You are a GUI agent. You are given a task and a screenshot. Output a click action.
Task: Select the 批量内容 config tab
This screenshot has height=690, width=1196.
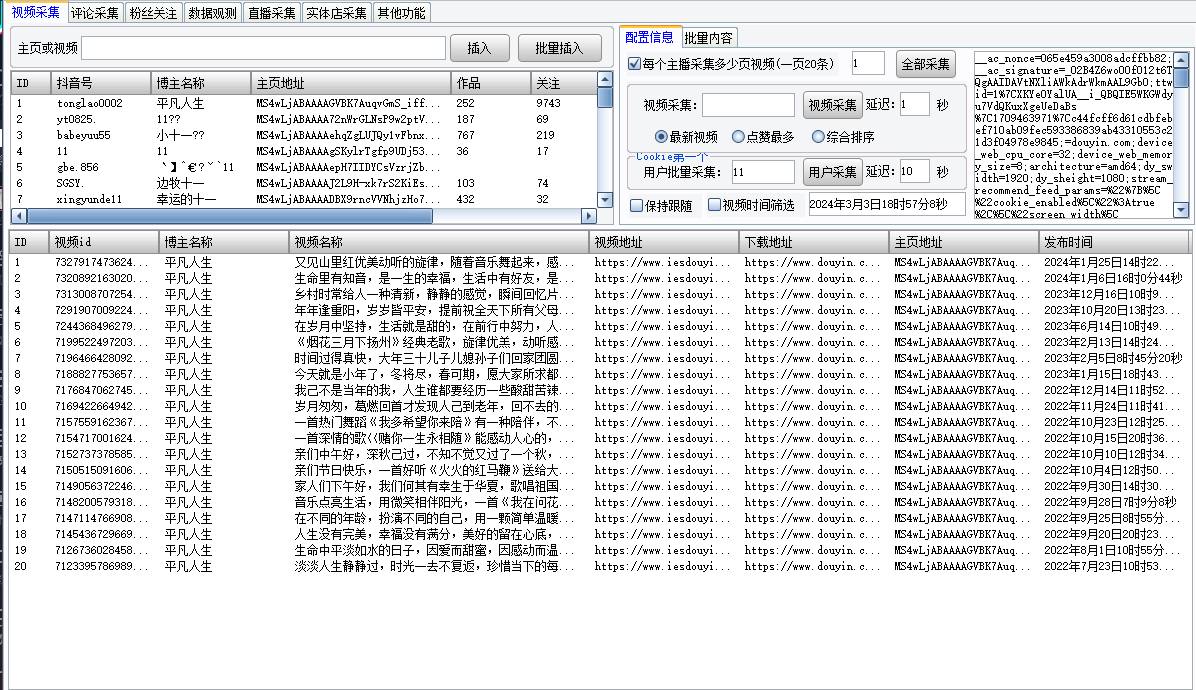[708, 38]
